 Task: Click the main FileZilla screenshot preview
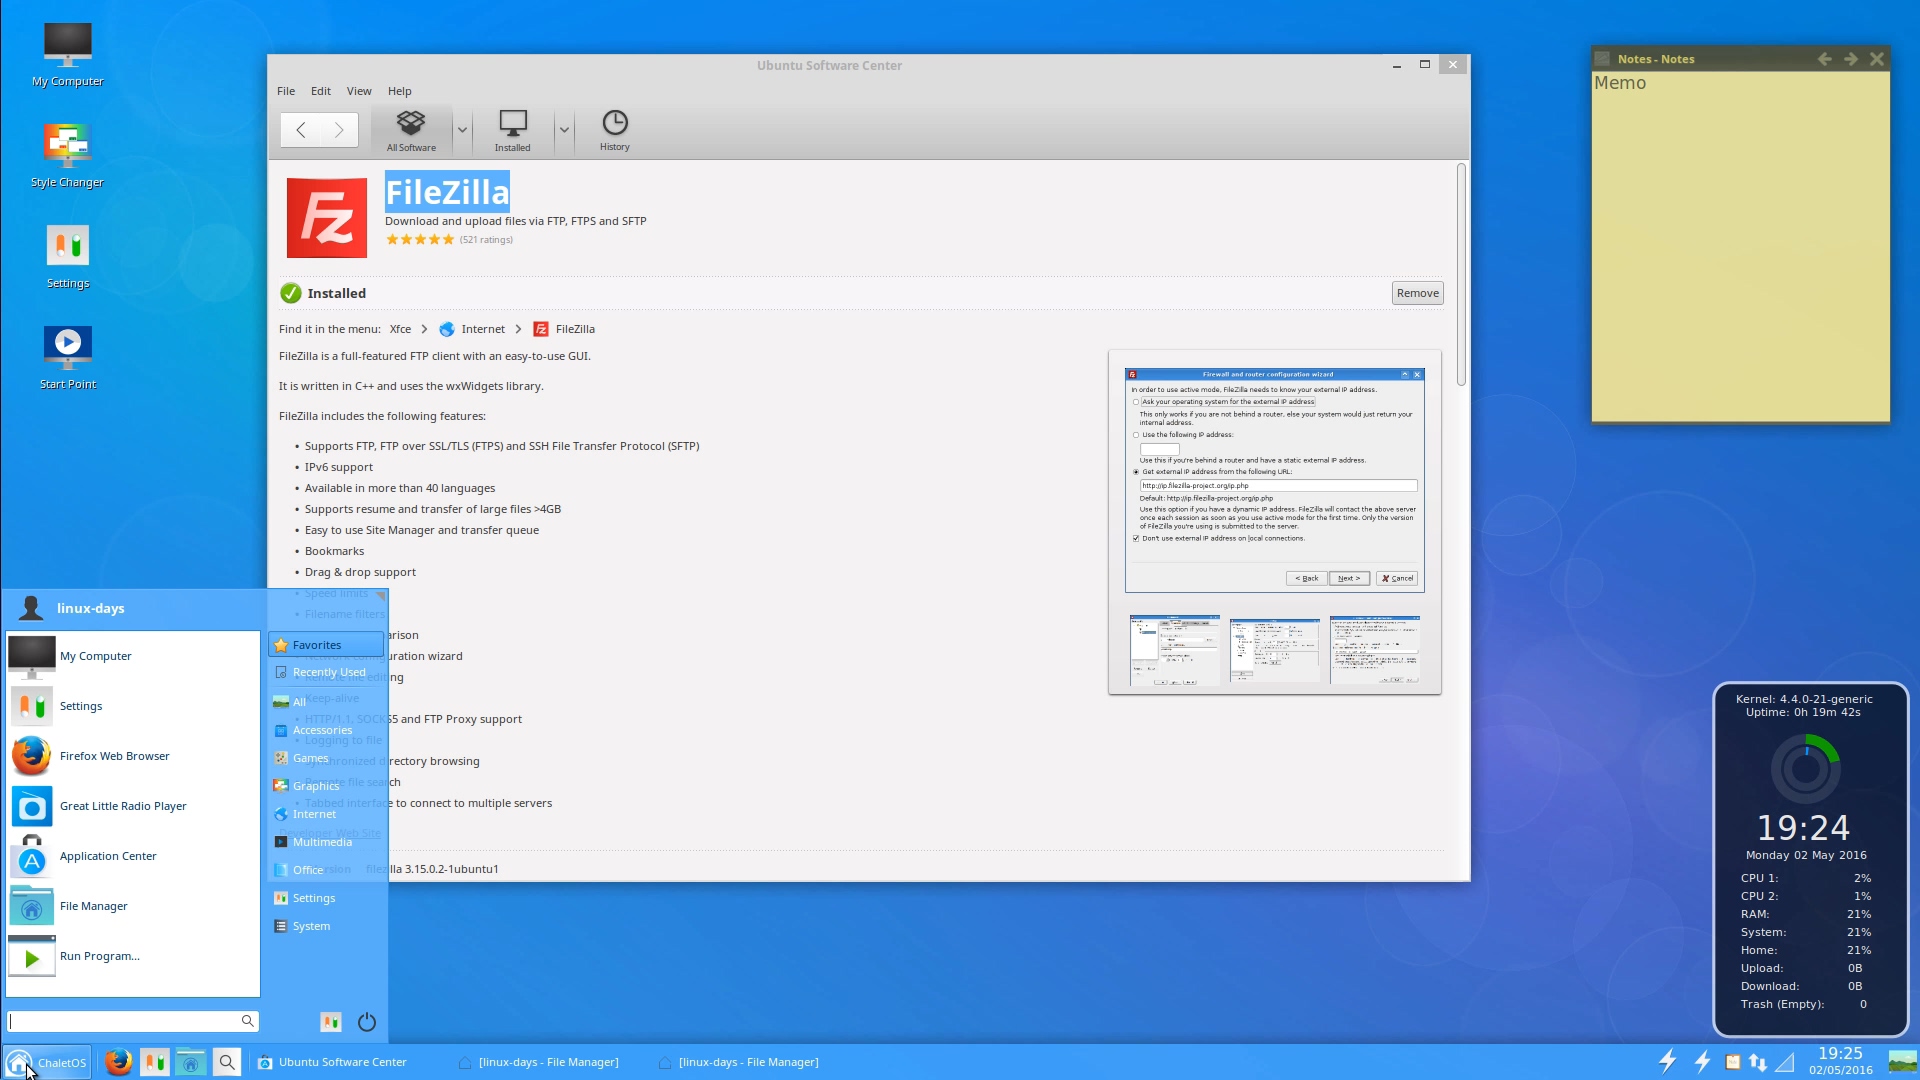coord(1274,480)
